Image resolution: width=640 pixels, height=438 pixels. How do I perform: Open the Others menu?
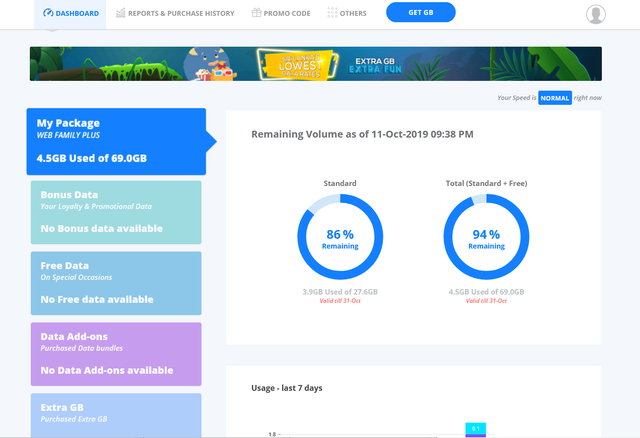[x=347, y=13]
